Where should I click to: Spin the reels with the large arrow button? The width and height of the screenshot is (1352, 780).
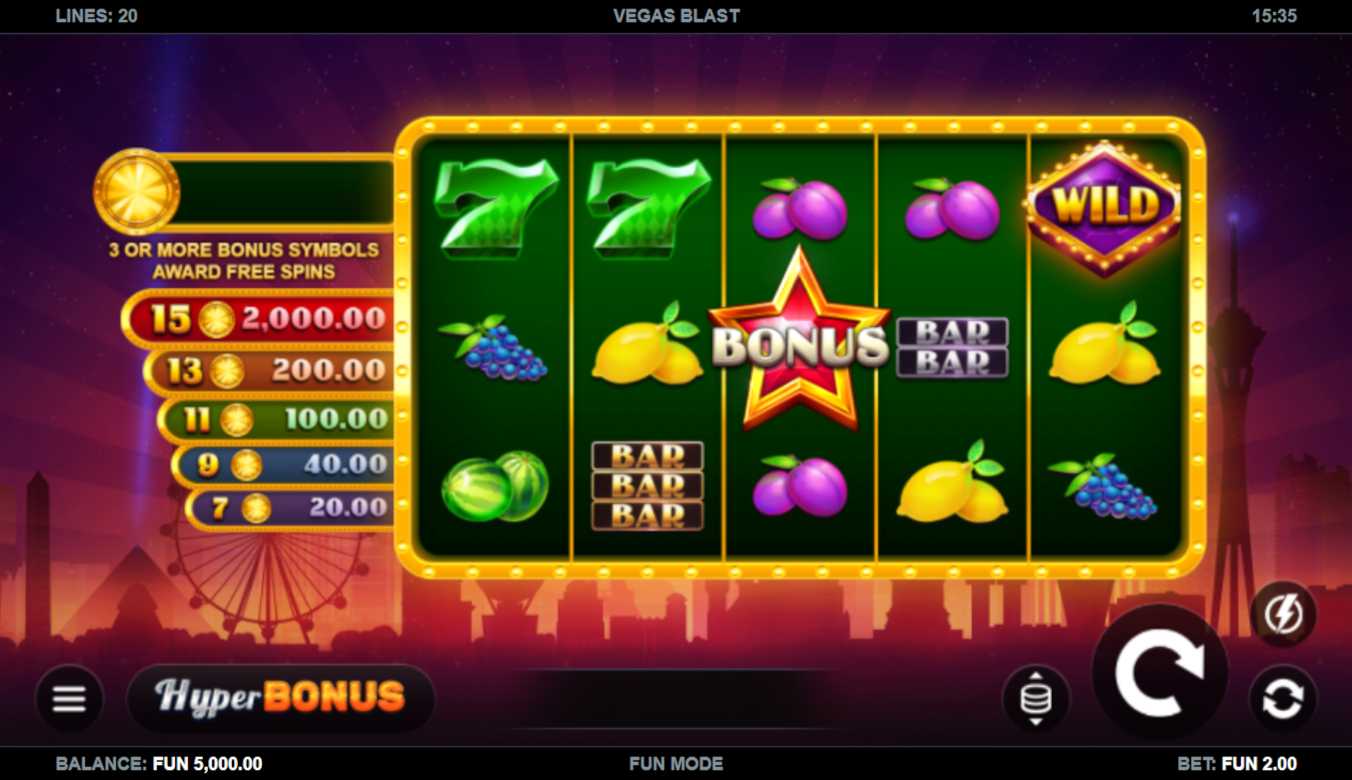pyautogui.click(x=1161, y=672)
